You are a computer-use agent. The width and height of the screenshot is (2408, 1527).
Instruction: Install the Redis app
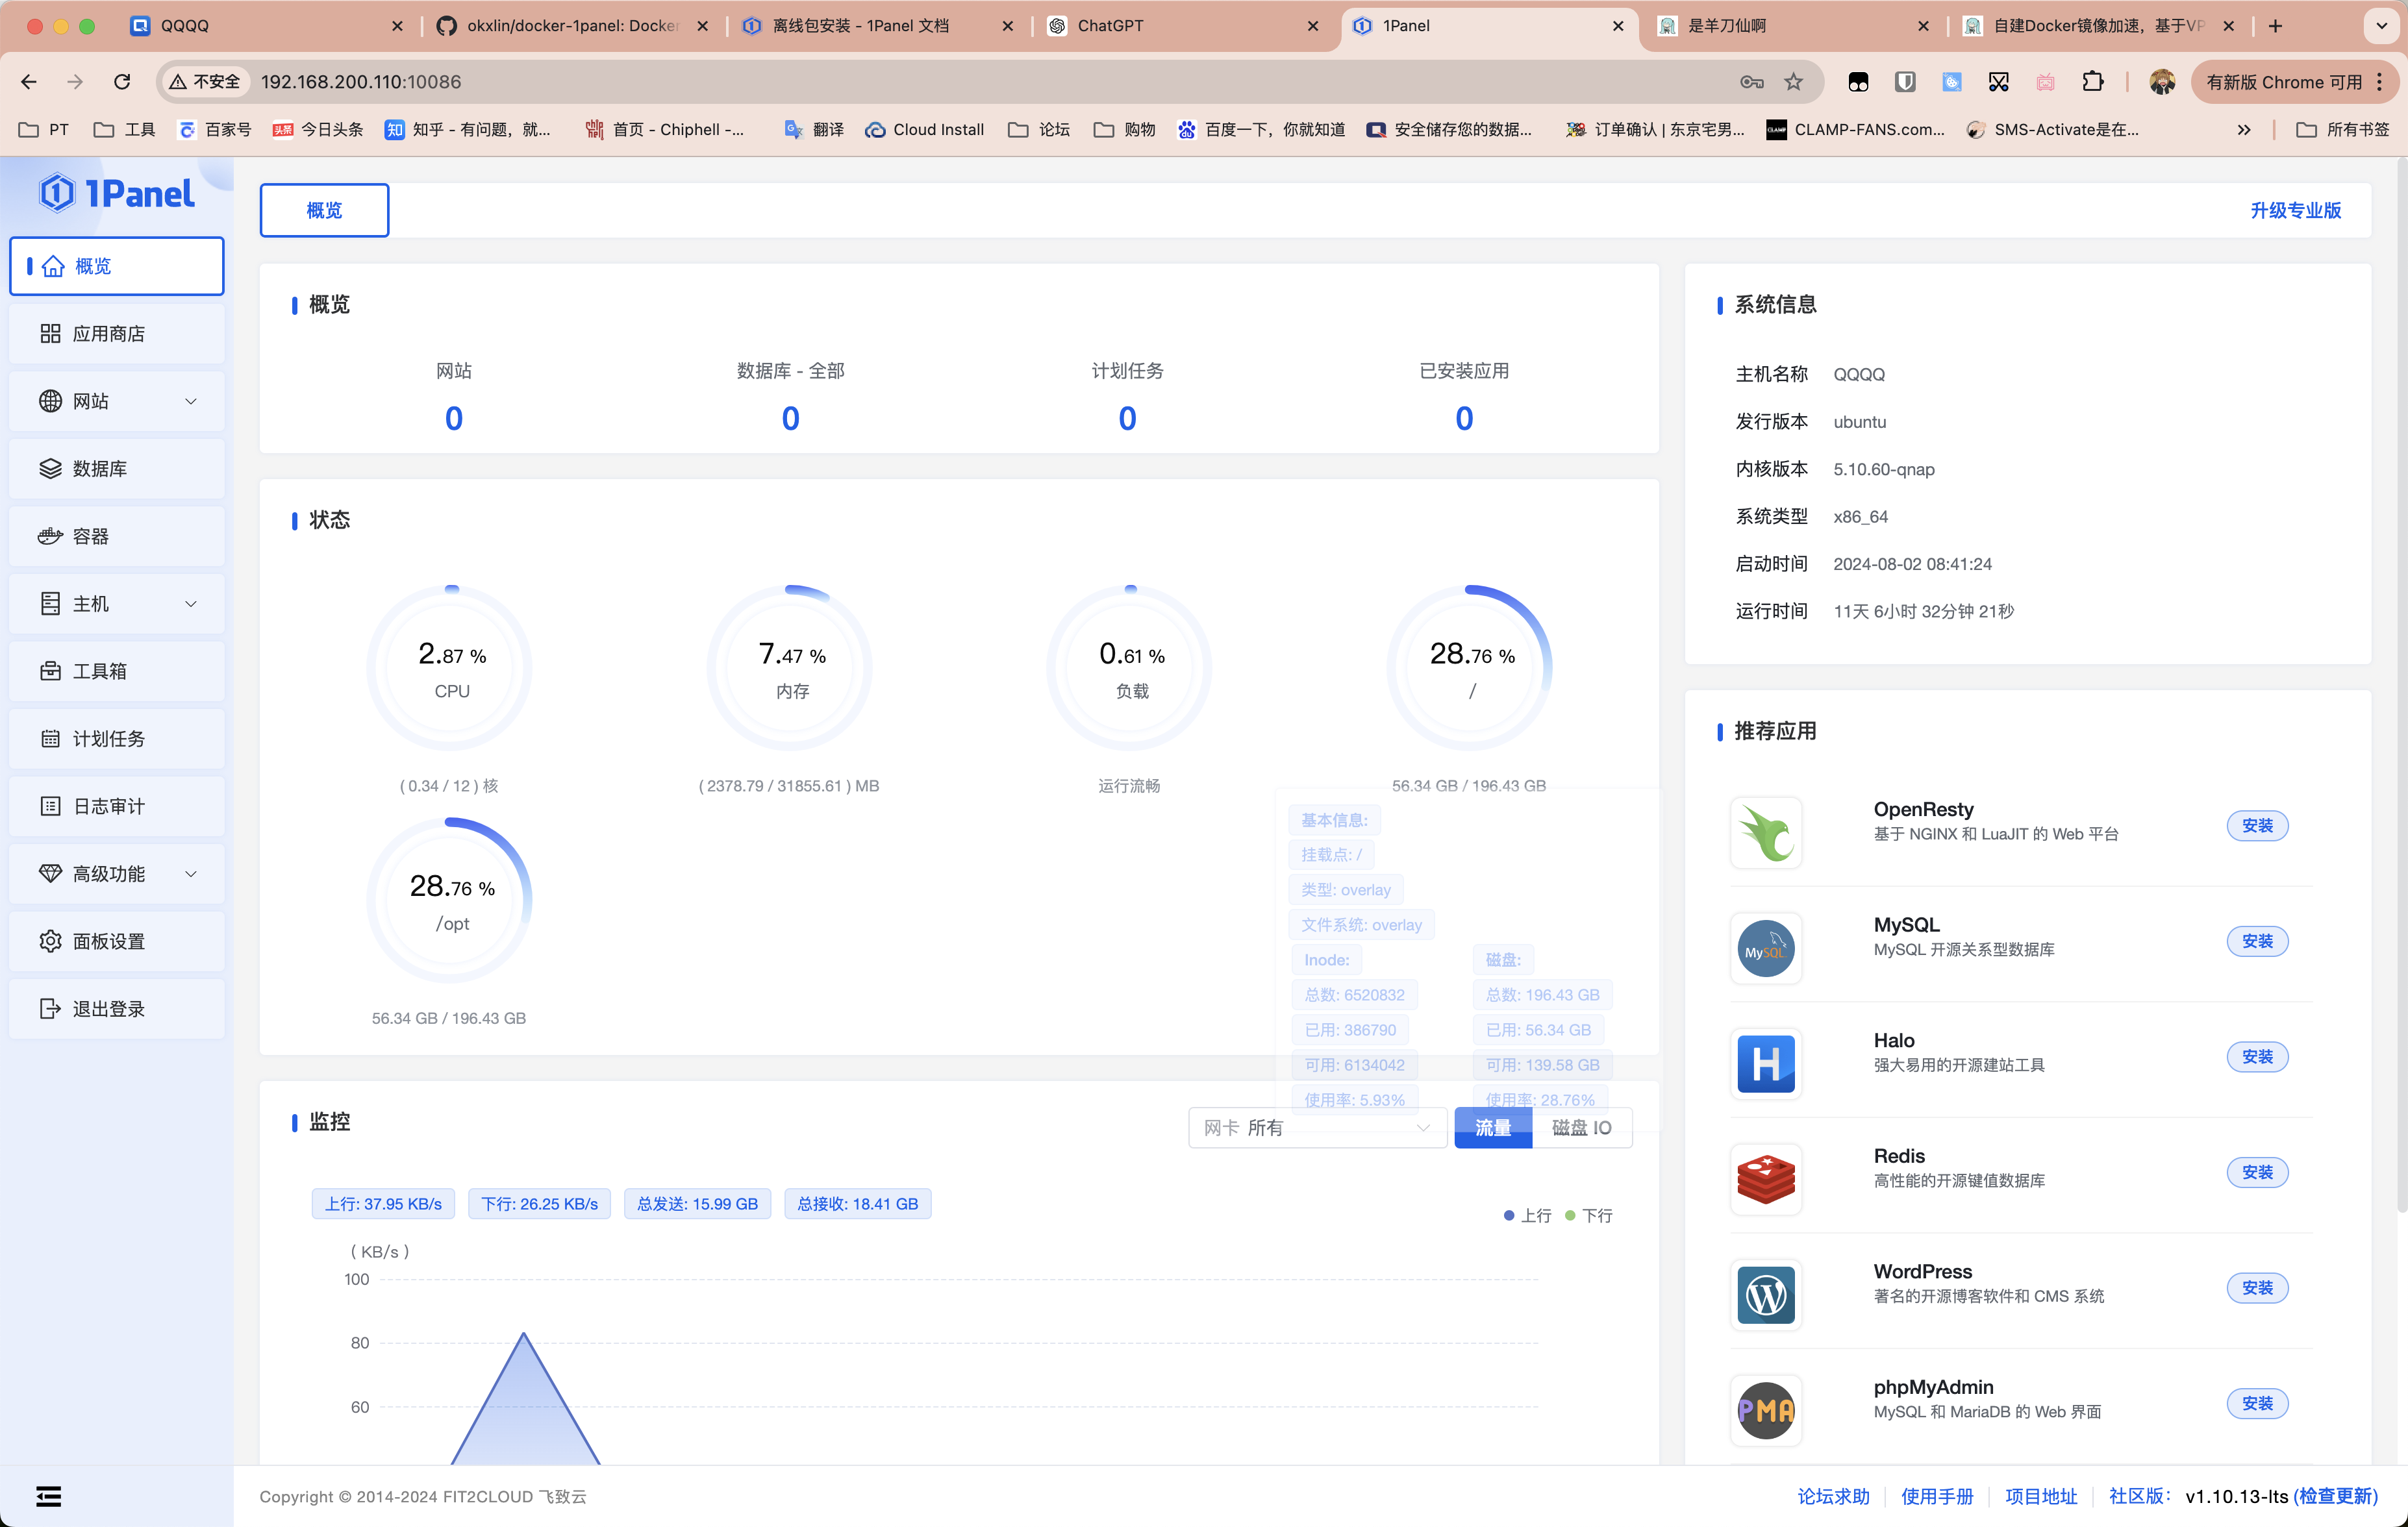pyautogui.click(x=2257, y=1172)
